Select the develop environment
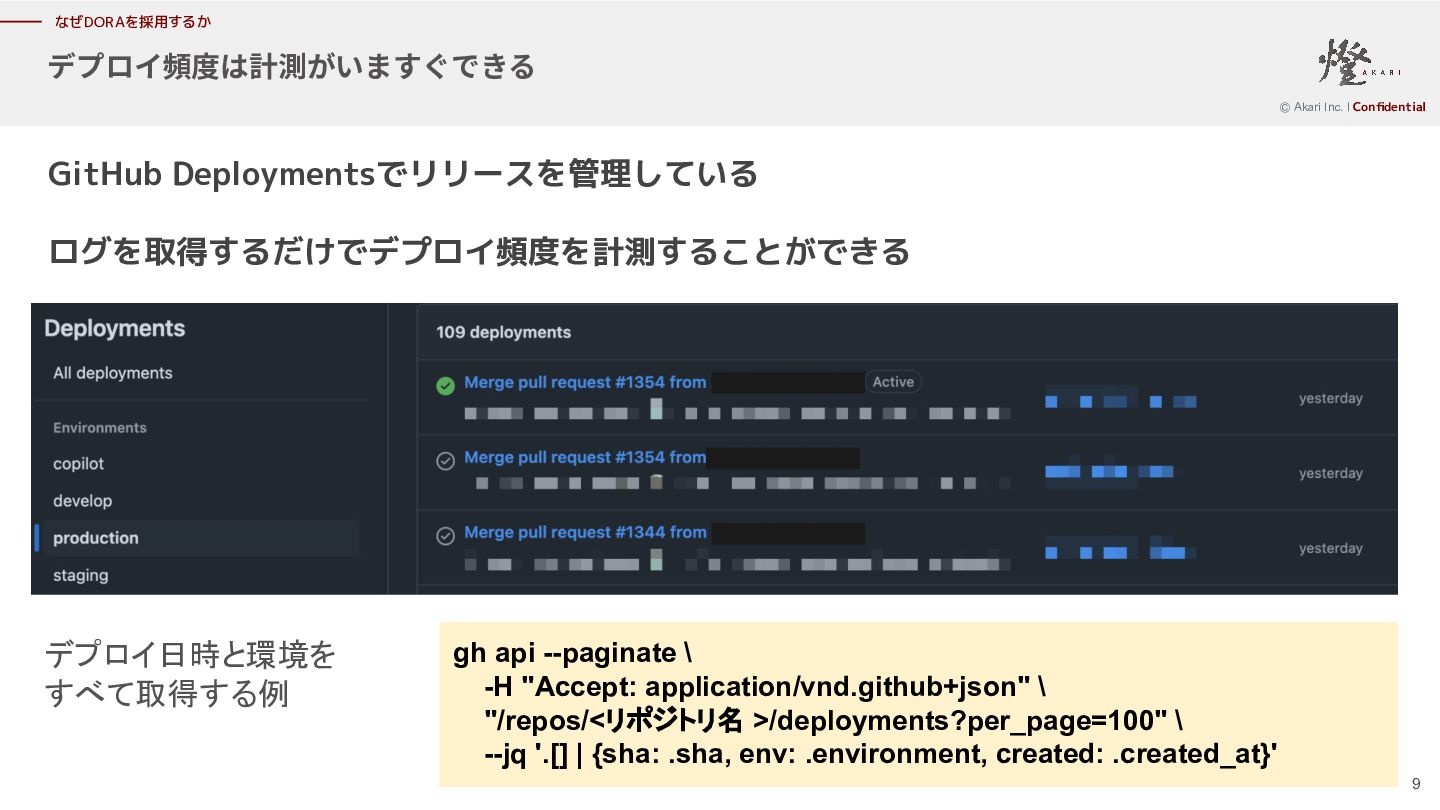Image resolution: width=1440 pixels, height=810 pixels. [x=83, y=501]
